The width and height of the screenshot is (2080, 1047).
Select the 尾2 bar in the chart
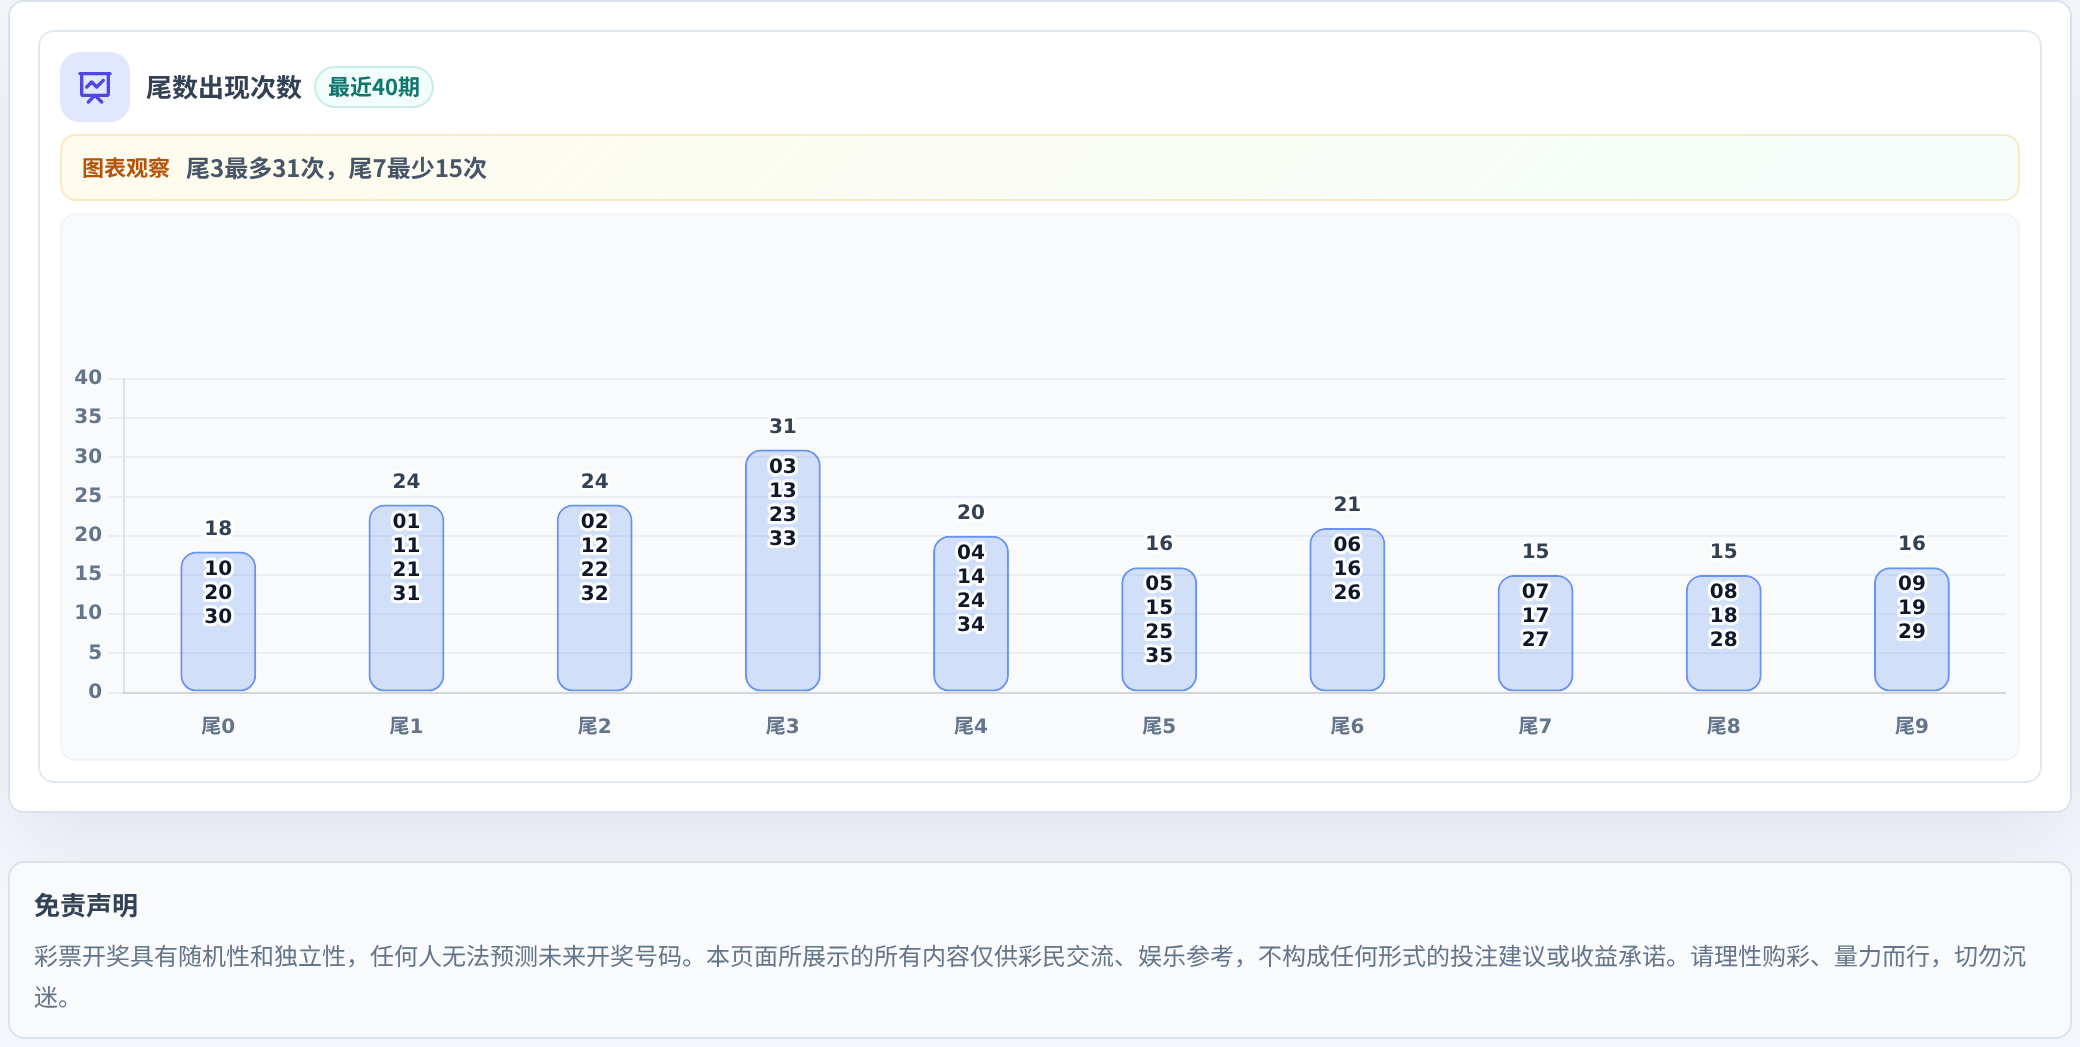pos(594,598)
